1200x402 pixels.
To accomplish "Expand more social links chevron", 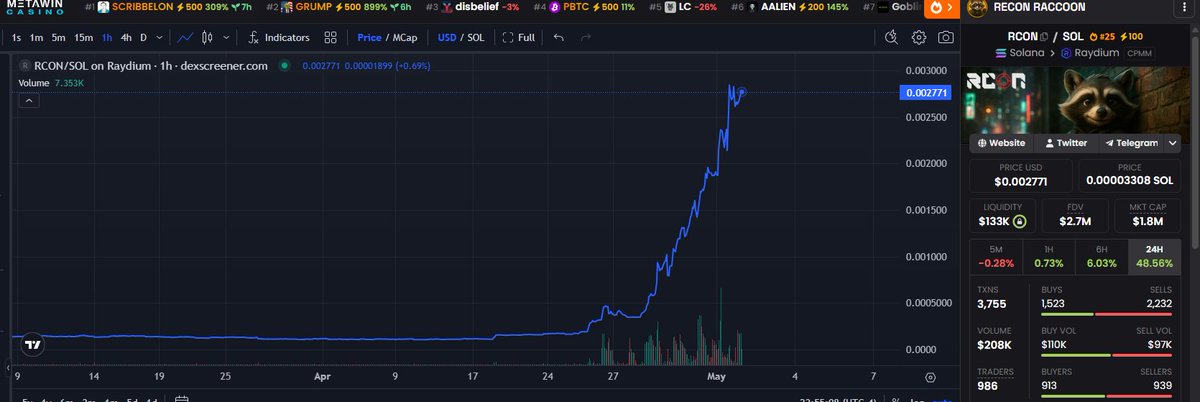I will [1172, 143].
